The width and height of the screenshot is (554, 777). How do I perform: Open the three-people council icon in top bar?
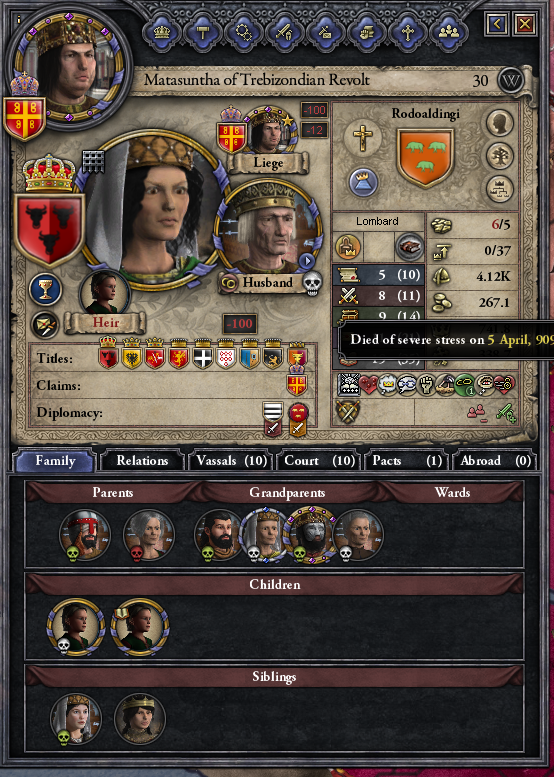point(449,33)
